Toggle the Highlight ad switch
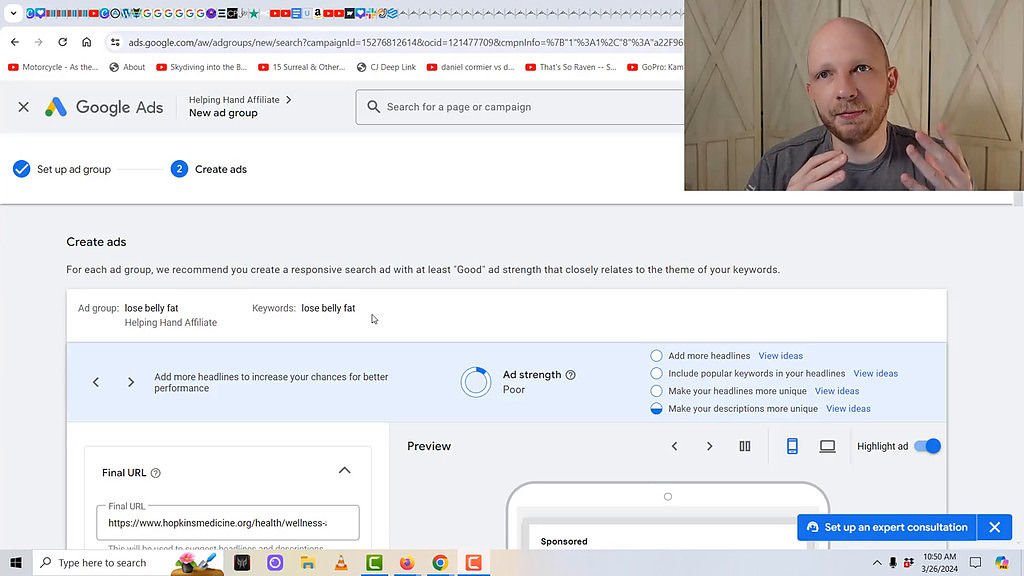 click(x=926, y=446)
